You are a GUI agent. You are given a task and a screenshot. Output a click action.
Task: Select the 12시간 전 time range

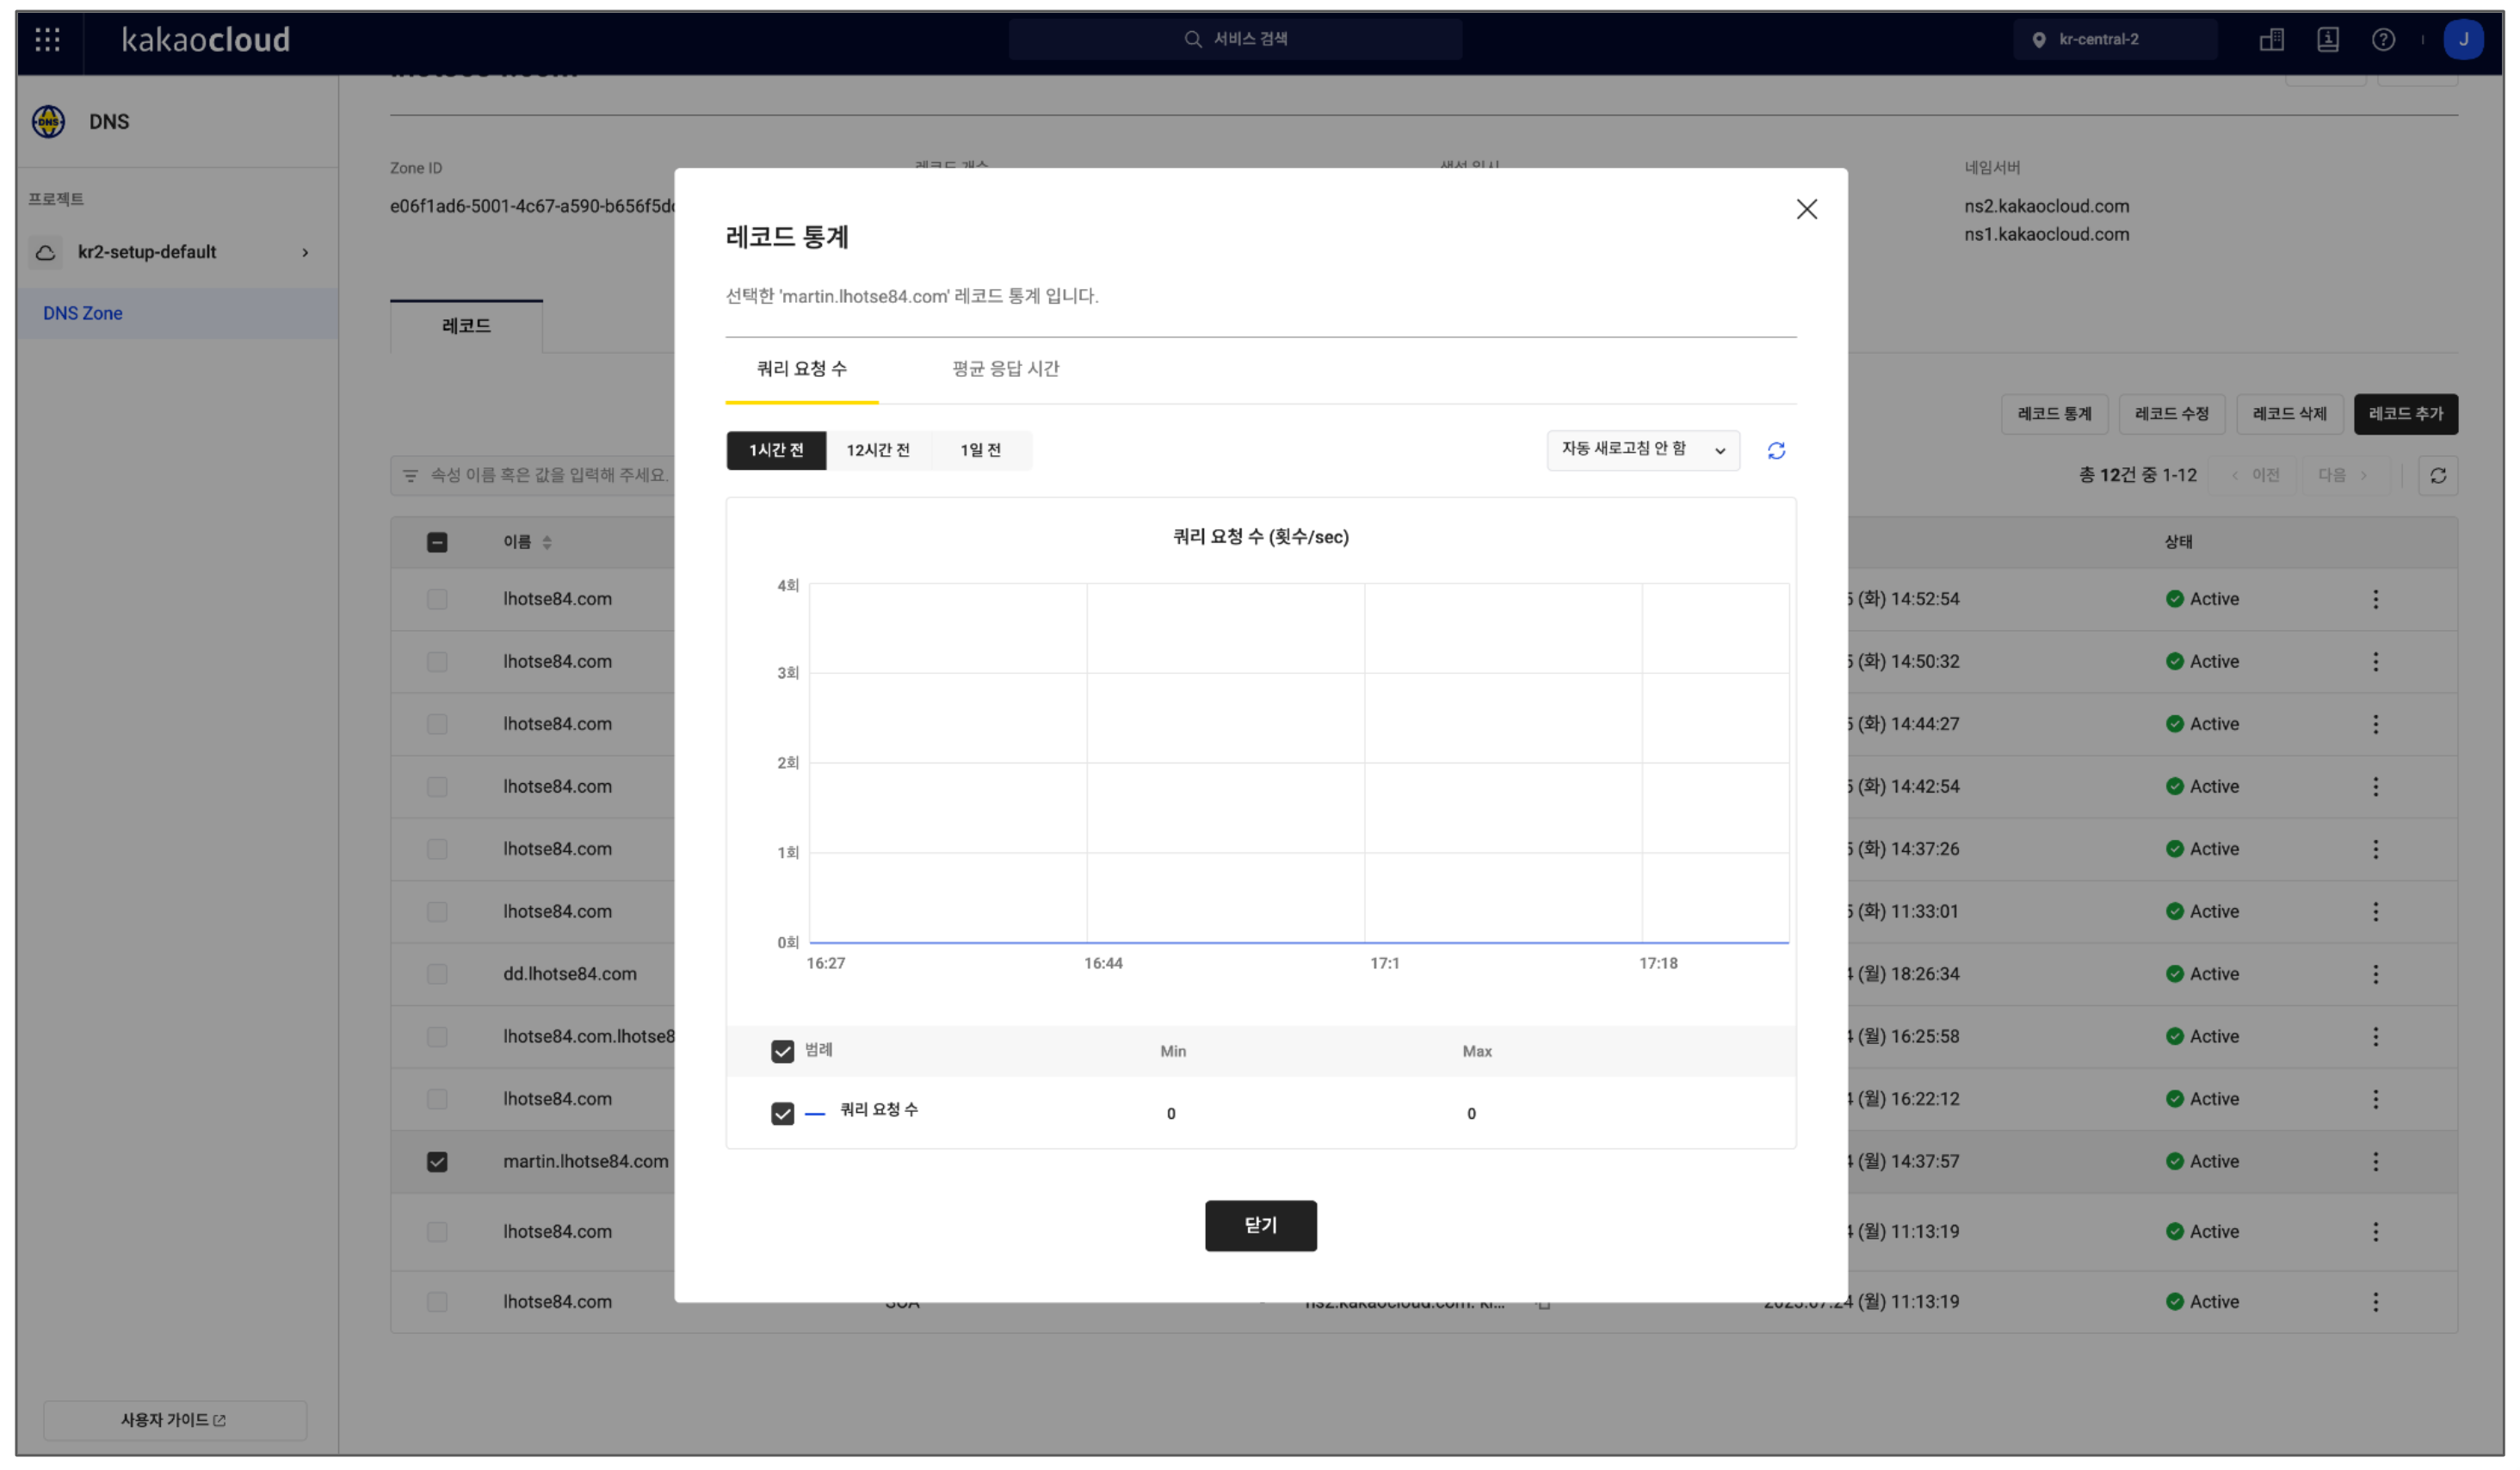pyautogui.click(x=878, y=450)
